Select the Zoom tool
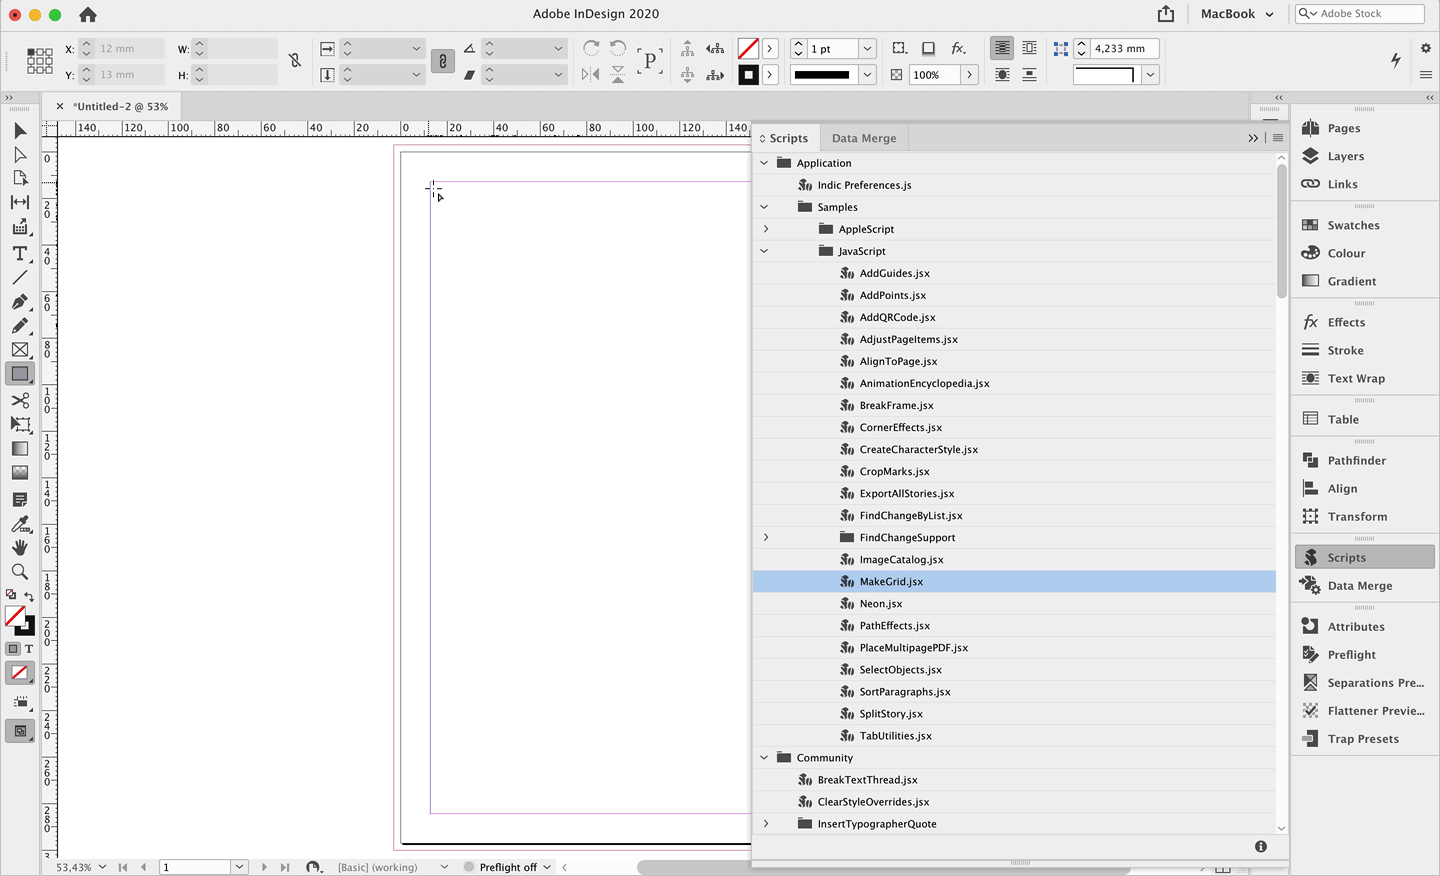 (20, 572)
